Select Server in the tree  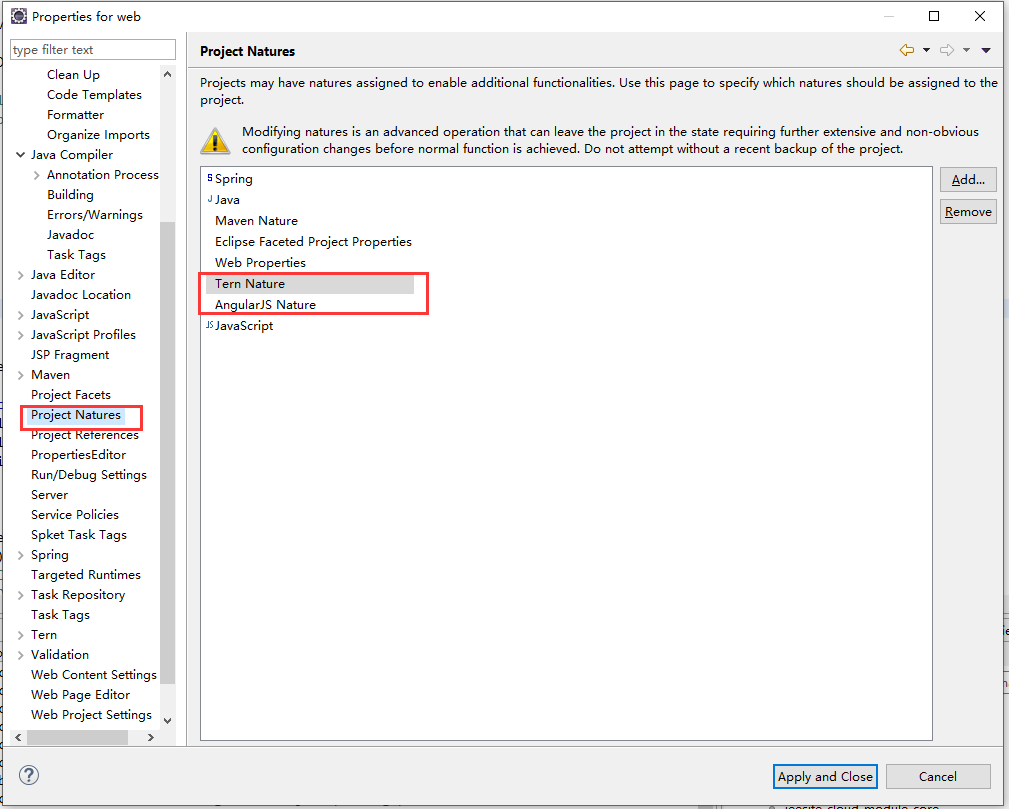[x=50, y=494]
